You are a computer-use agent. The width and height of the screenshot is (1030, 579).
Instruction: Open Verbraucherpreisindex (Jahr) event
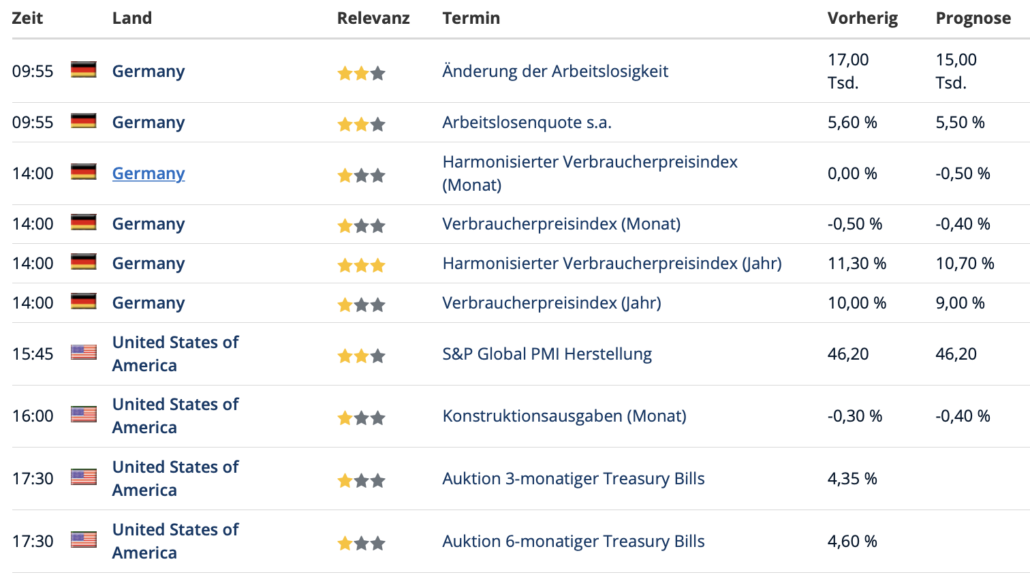[552, 302]
